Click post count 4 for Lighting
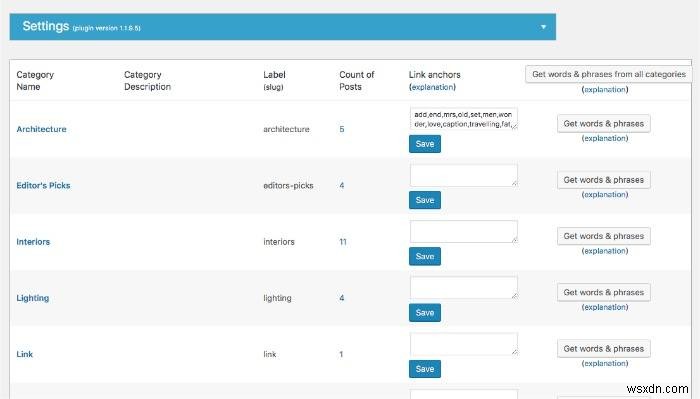This screenshot has width=700, height=399. pyautogui.click(x=342, y=298)
